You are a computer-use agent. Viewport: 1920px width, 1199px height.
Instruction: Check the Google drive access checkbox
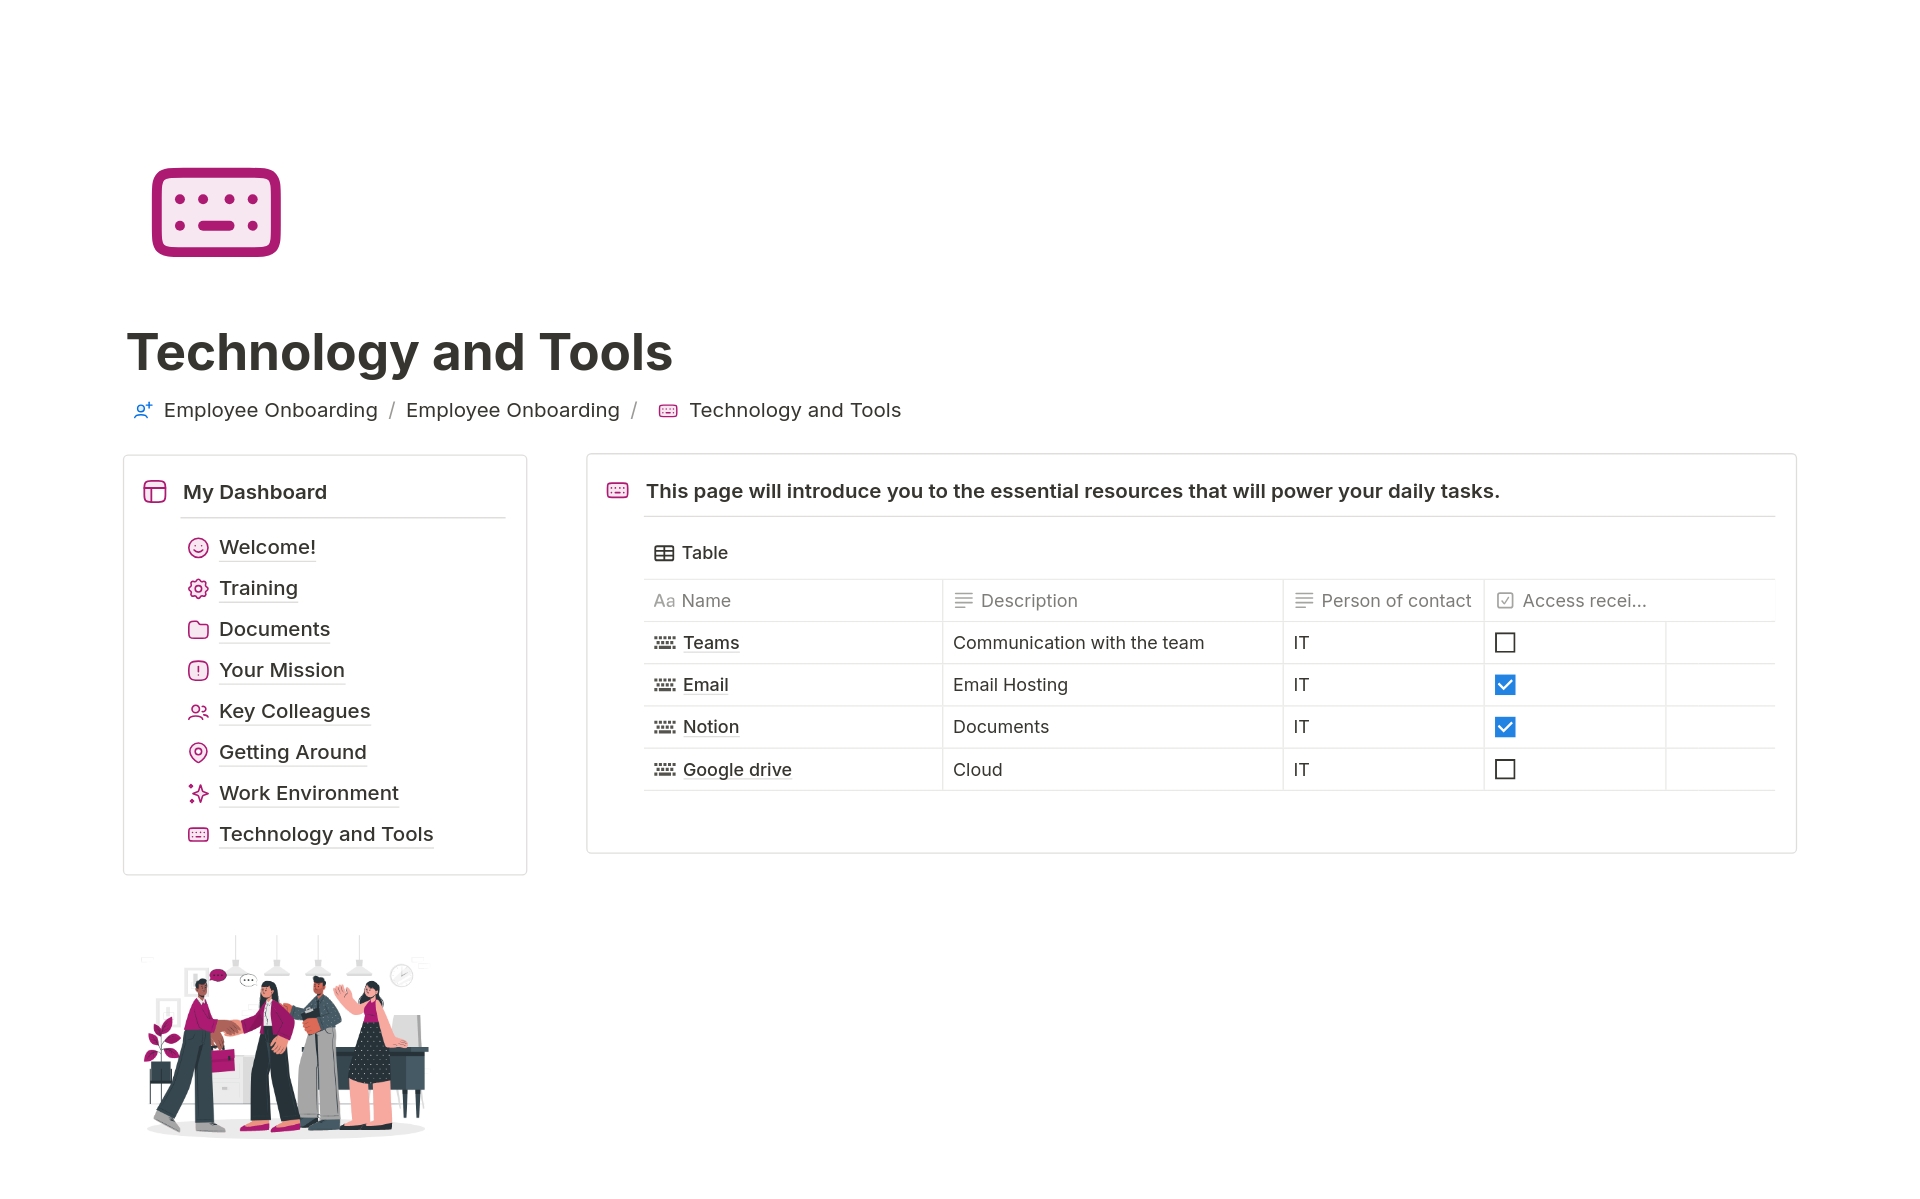click(1504, 769)
